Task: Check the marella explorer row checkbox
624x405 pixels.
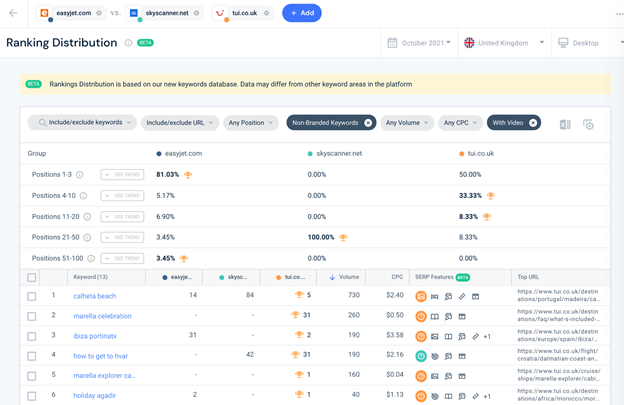Action: coord(31,376)
